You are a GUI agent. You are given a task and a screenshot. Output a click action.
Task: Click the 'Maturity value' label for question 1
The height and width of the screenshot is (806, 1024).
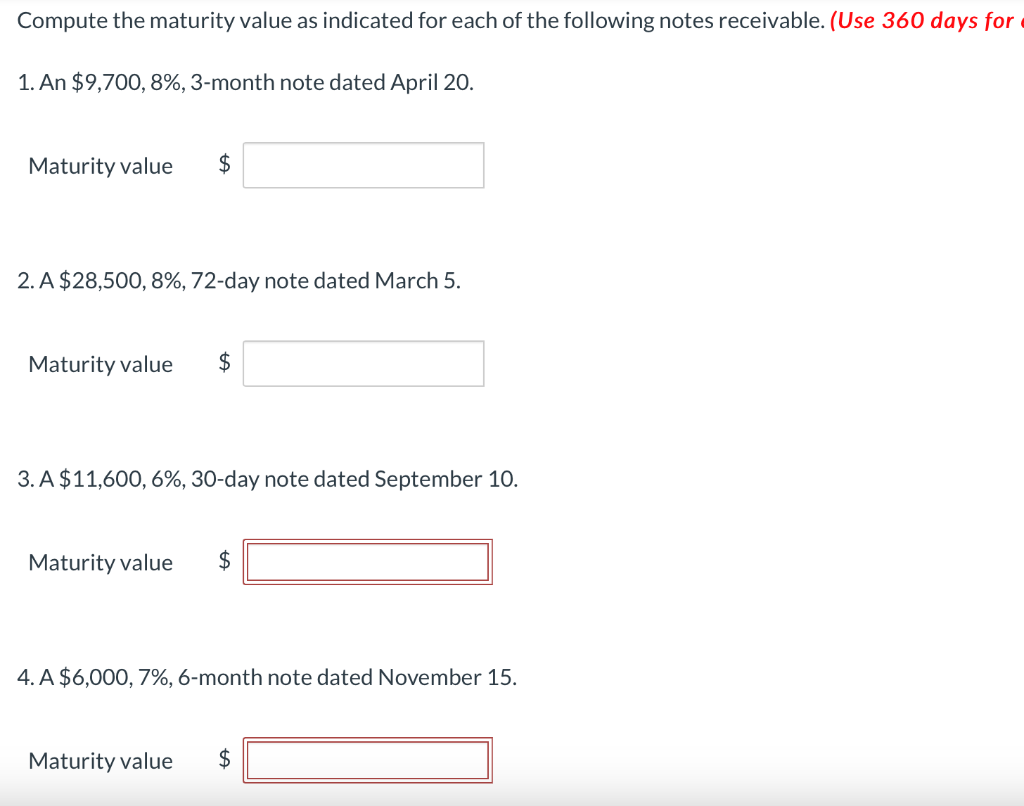pyautogui.click(x=100, y=165)
